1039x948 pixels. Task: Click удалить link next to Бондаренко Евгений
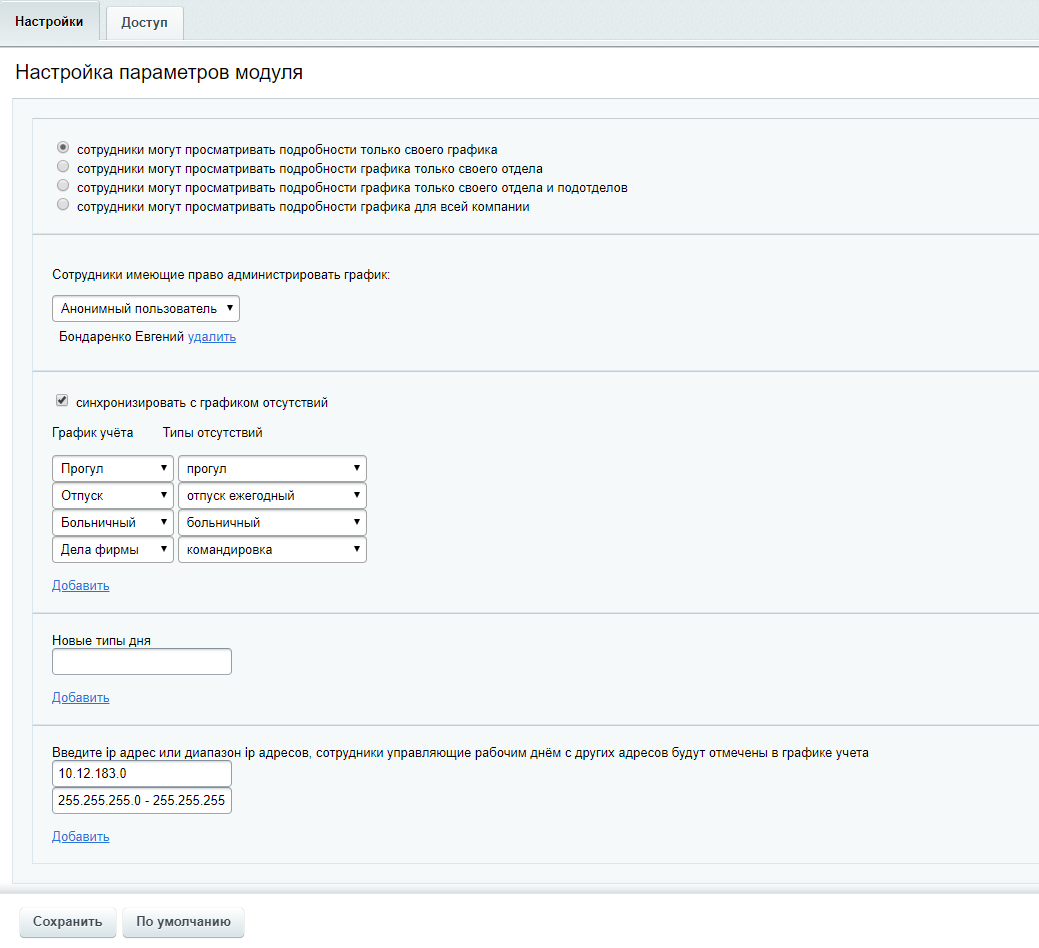click(x=212, y=337)
